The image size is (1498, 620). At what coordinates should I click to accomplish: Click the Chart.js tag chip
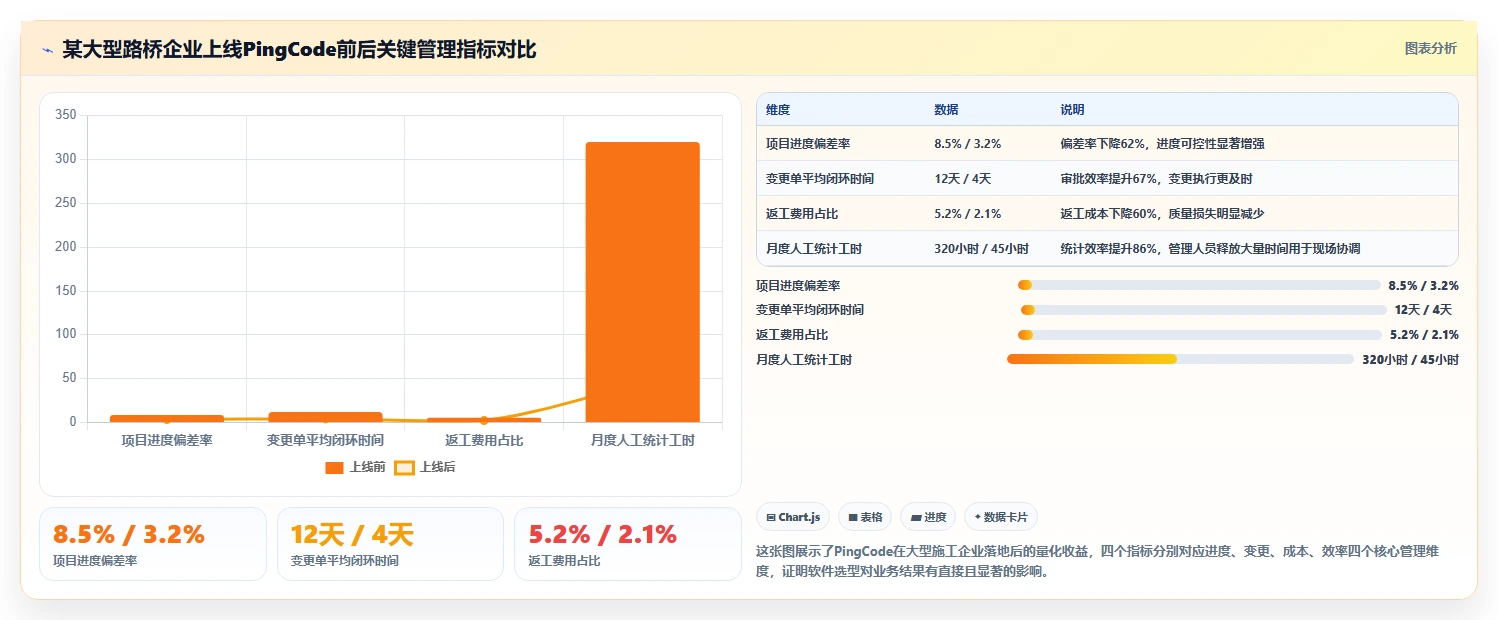click(x=793, y=517)
